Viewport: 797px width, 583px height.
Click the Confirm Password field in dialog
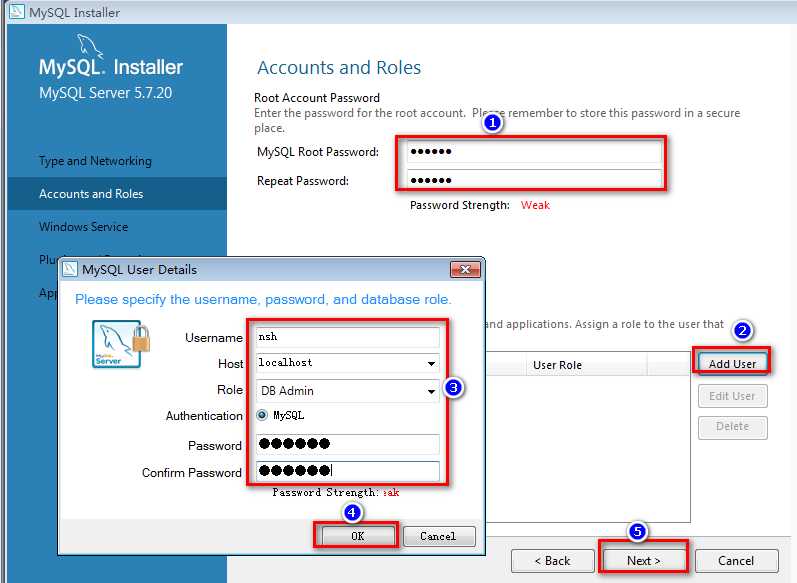click(x=348, y=471)
